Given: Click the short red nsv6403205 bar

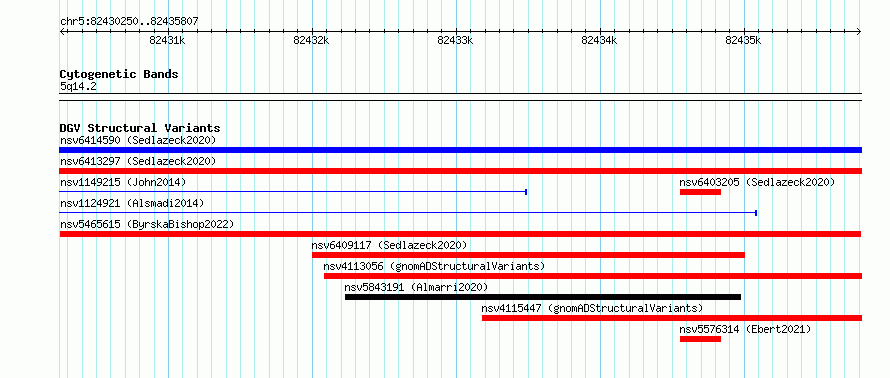Looking at the screenshot, I should coord(700,192).
